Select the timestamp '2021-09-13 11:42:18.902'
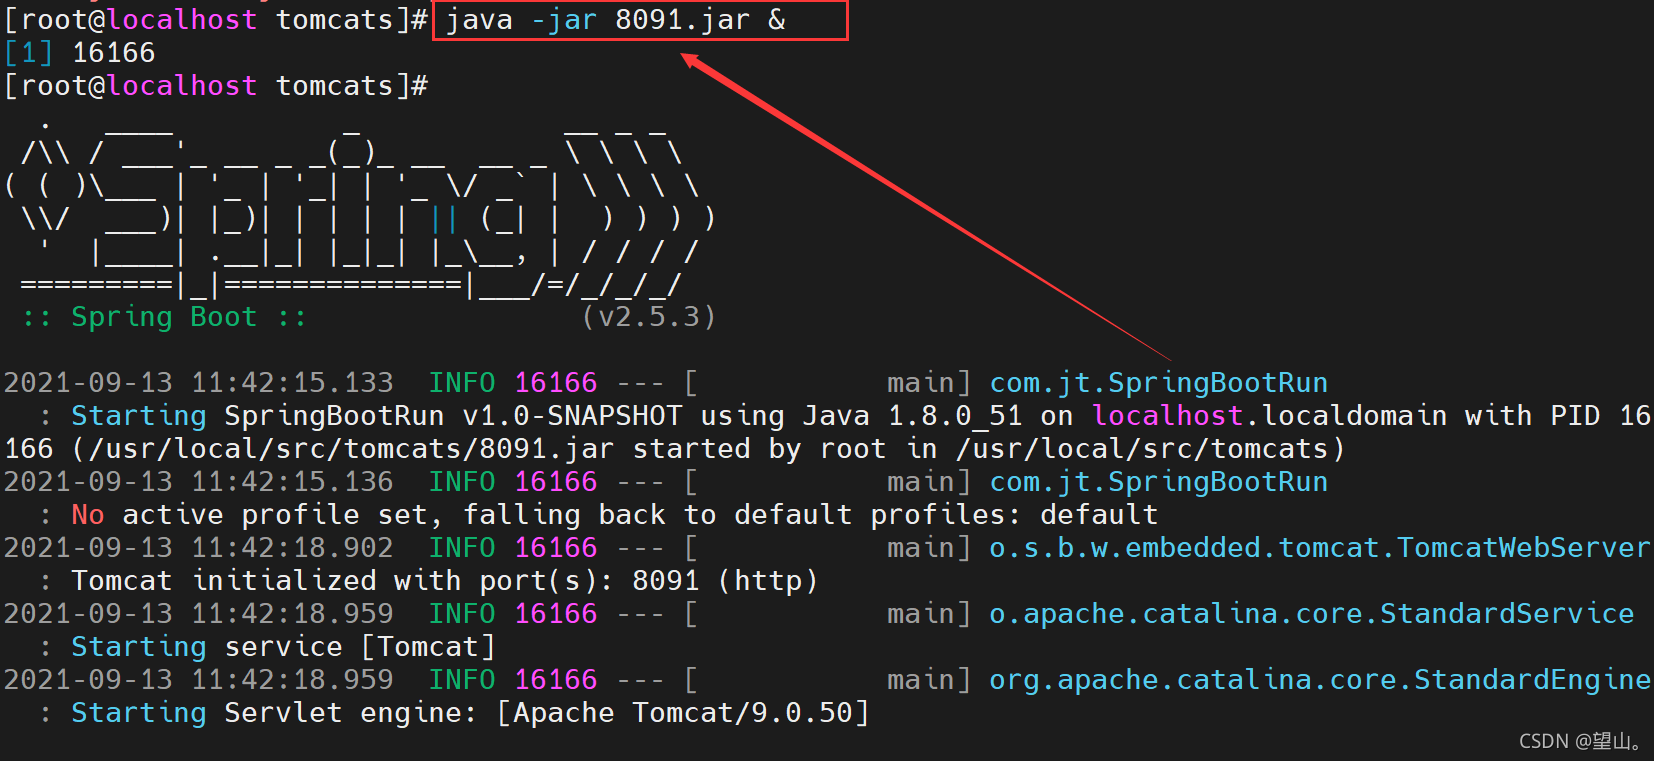The image size is (1654, 761). pyautogui.click(x=199, y=548)
